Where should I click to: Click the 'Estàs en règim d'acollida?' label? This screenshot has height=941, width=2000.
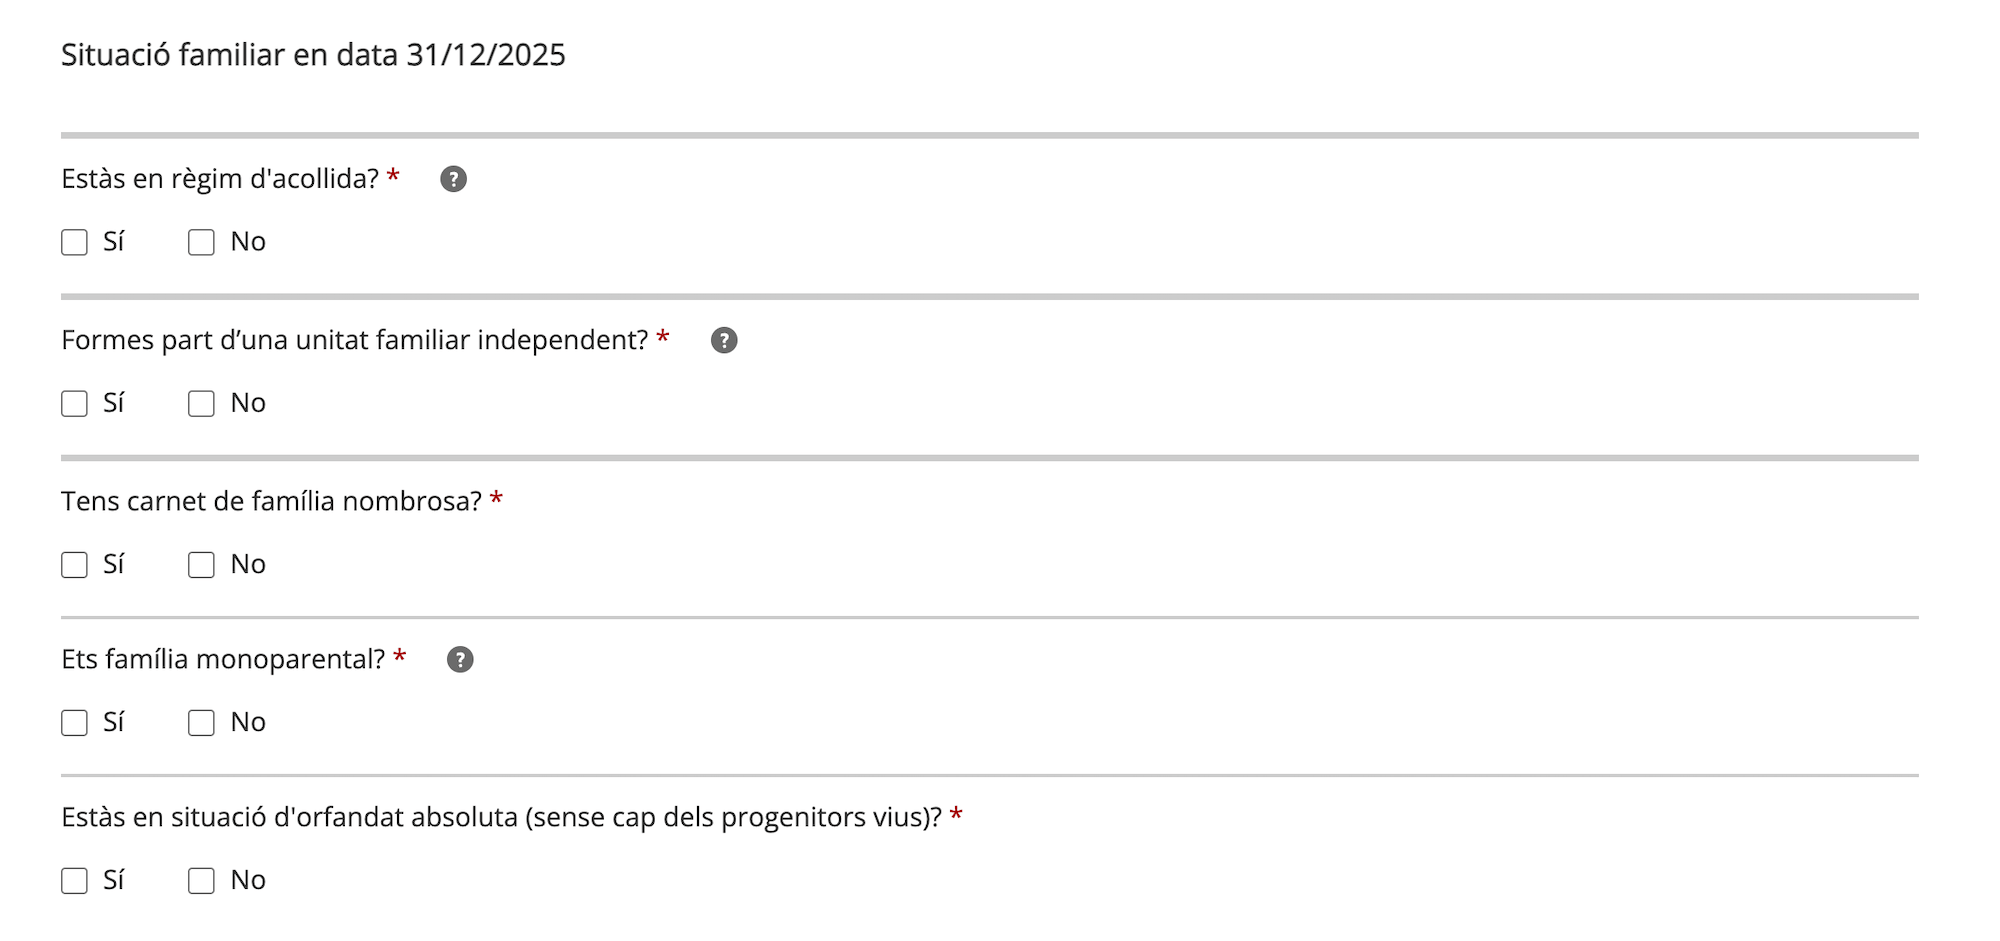[x=220, y=179]
